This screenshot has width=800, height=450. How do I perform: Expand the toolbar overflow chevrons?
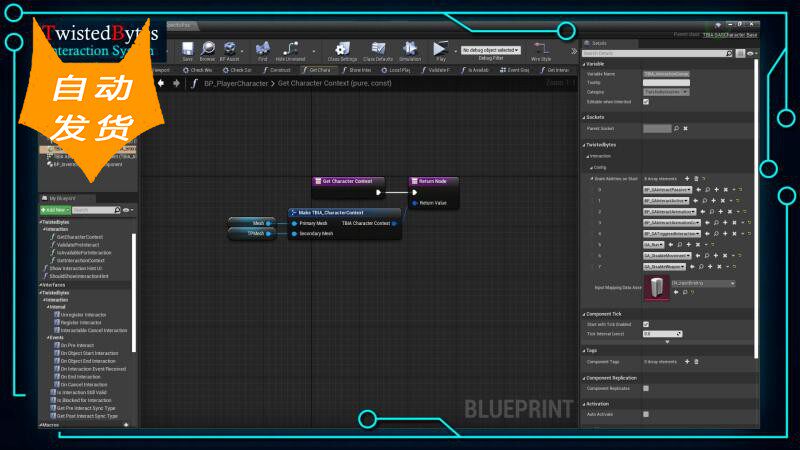point(574,52)
